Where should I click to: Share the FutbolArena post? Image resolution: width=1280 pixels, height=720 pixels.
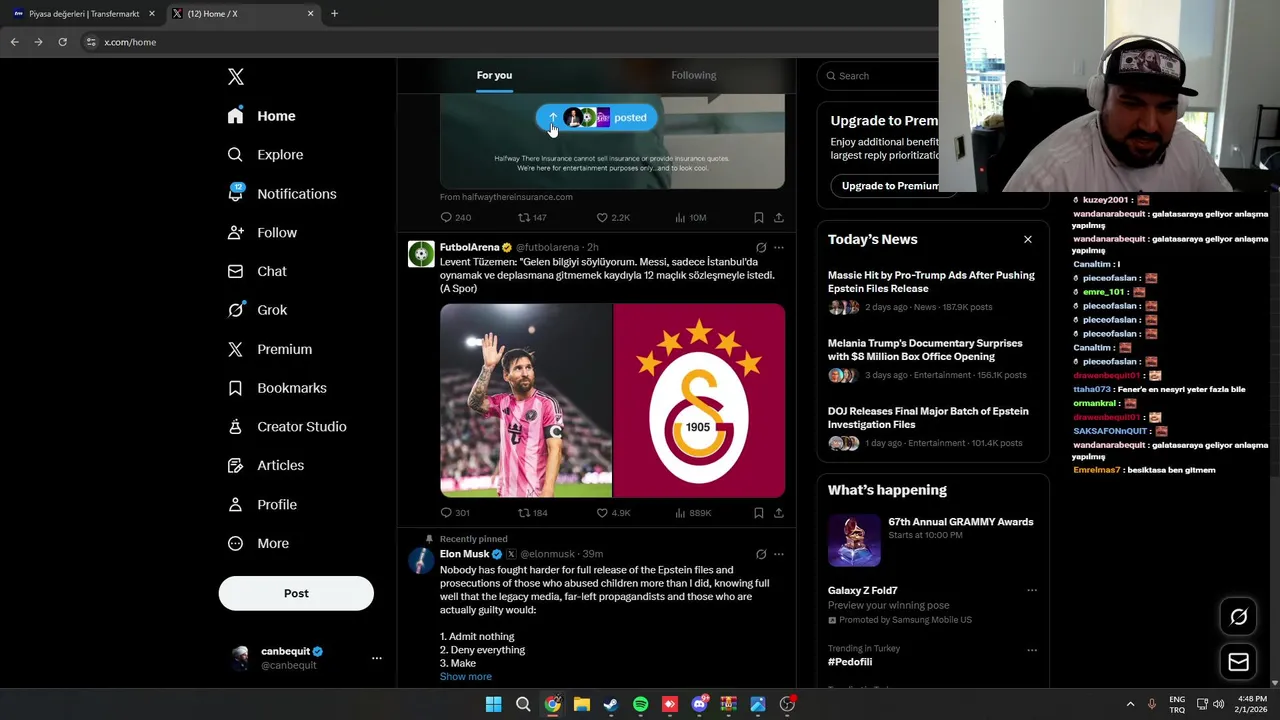click(779, 513)
